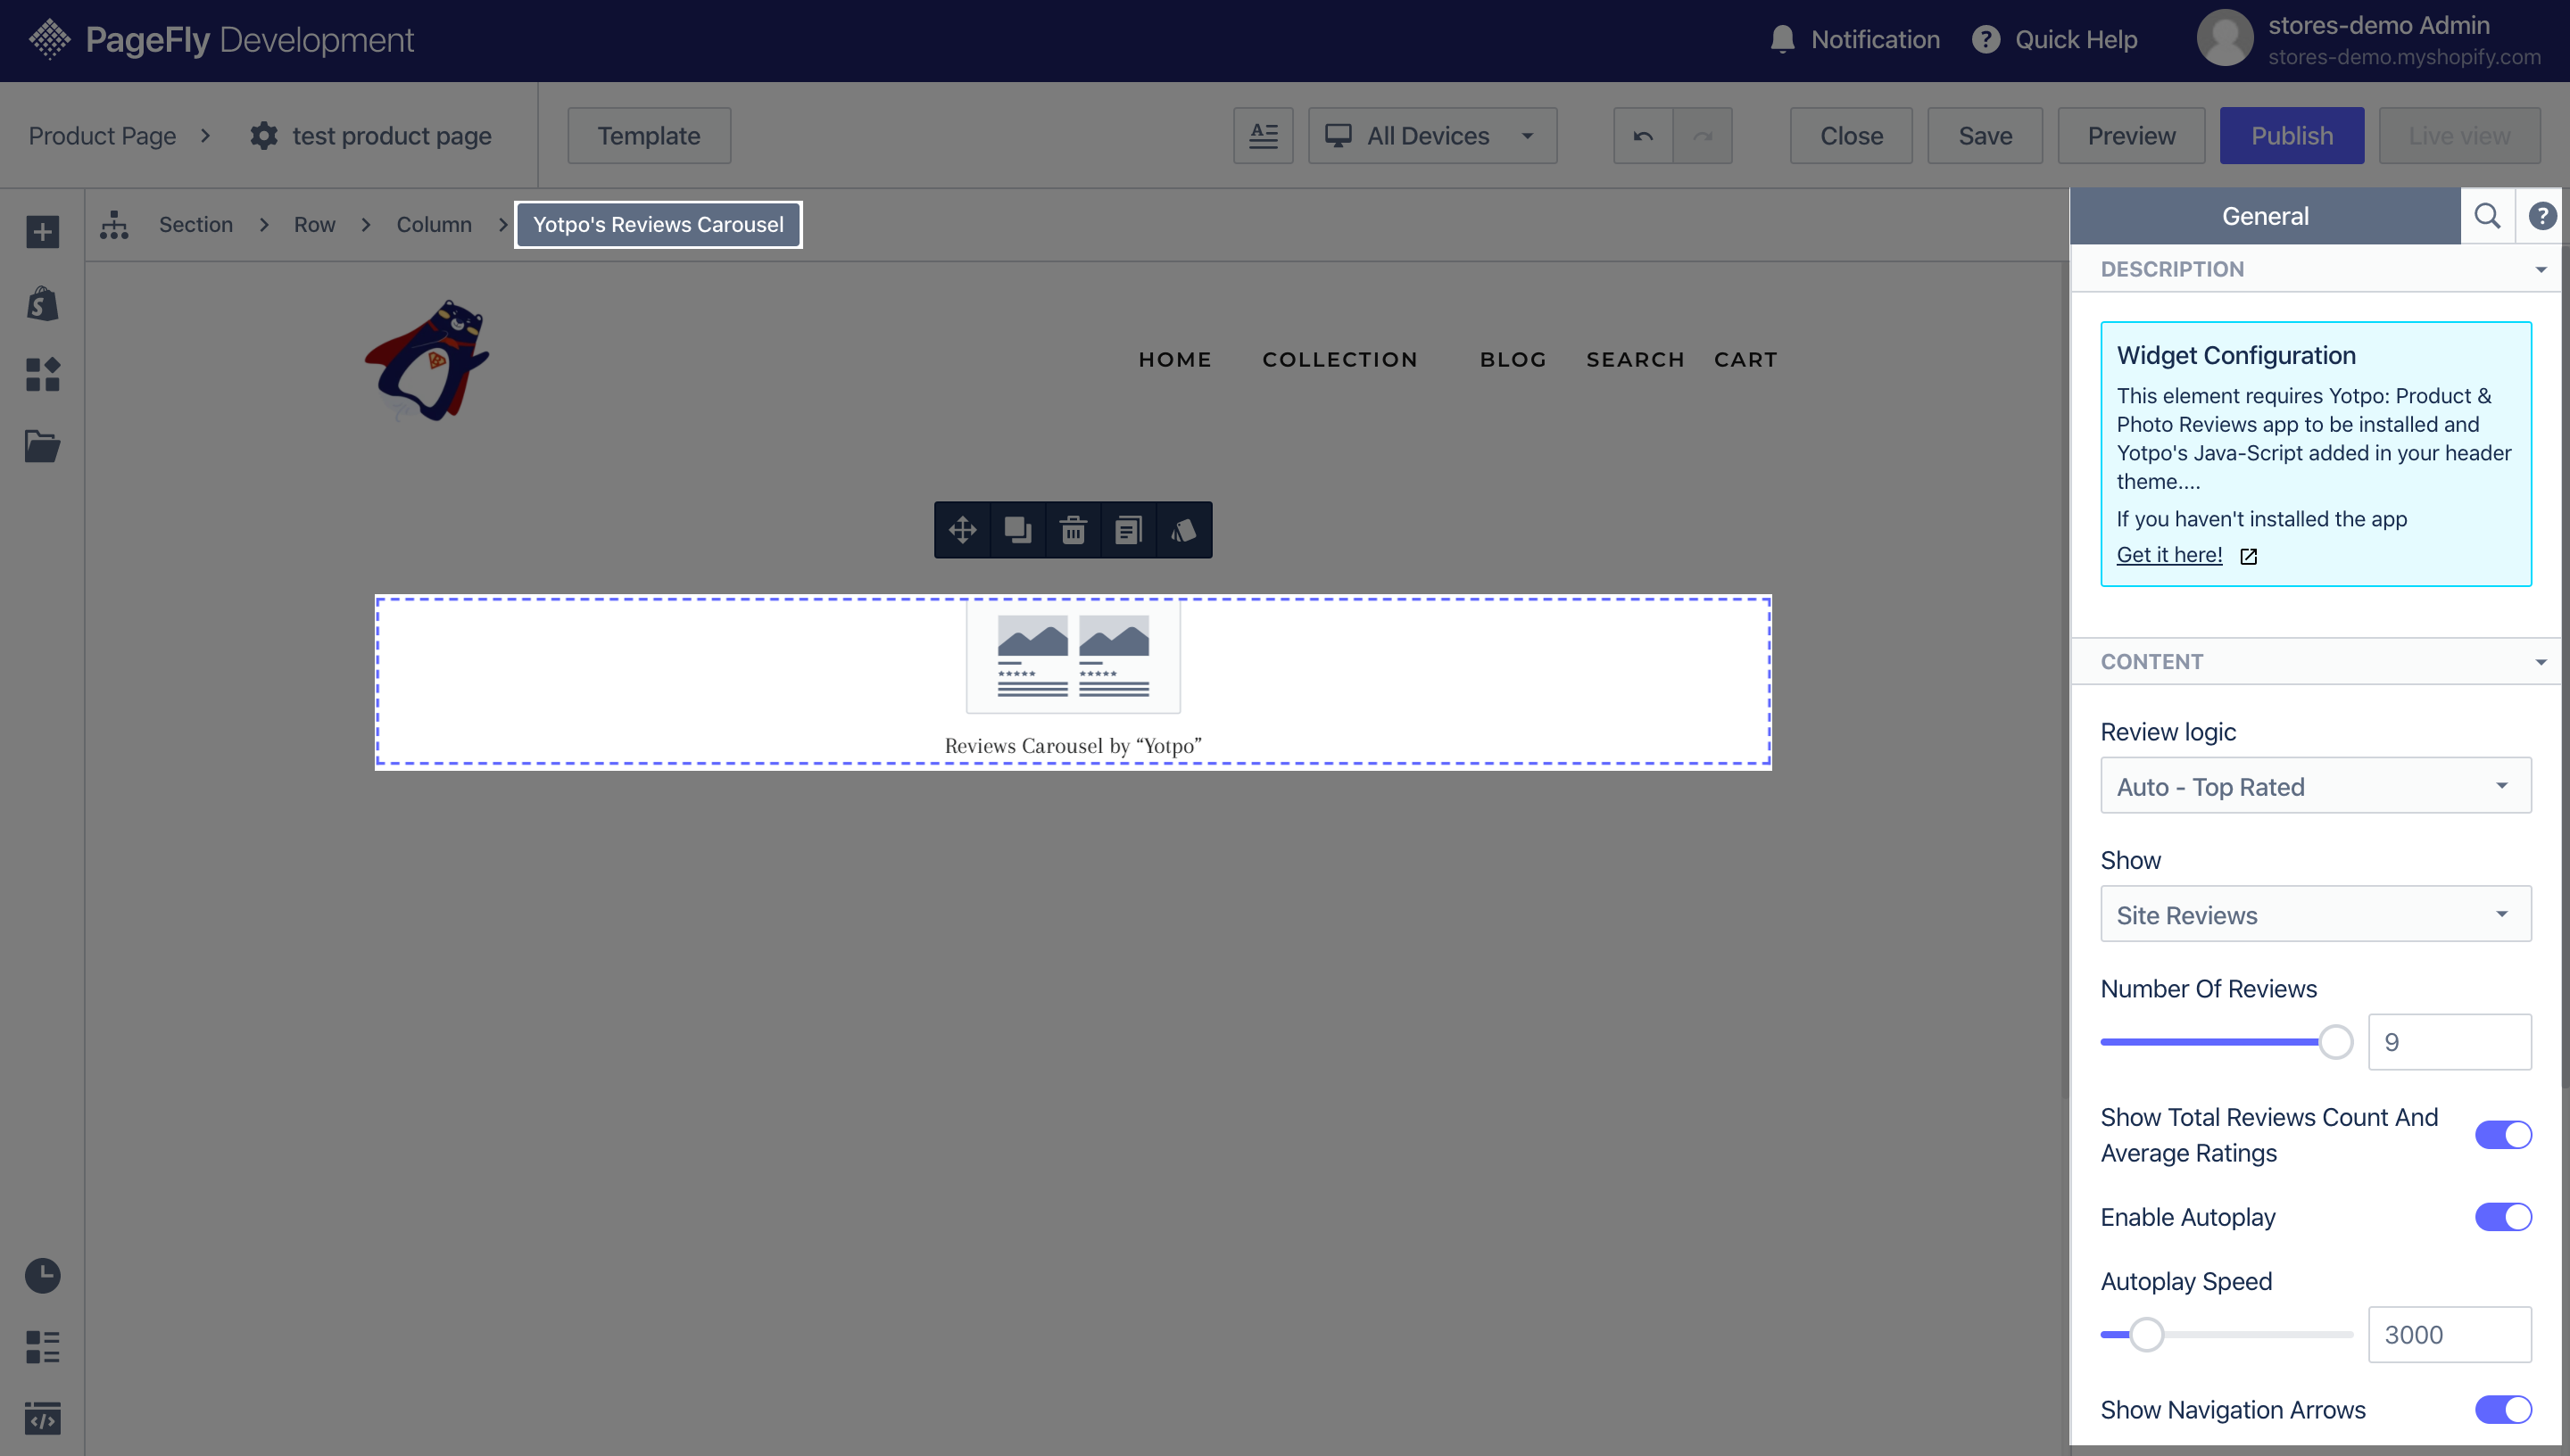
Task: Adjust the Number Of Reviews slider handle
Action: (x=2336, y=1041)
